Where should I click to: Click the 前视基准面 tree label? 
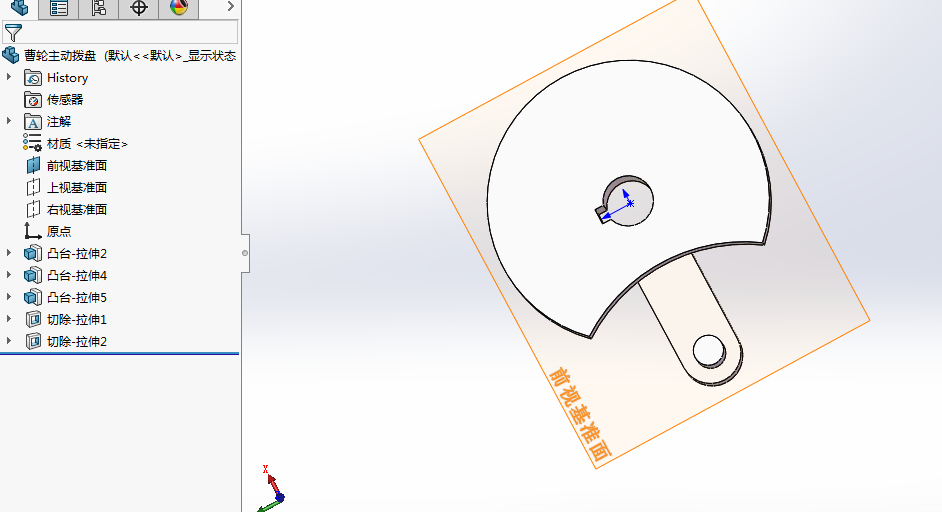(77, 166)
